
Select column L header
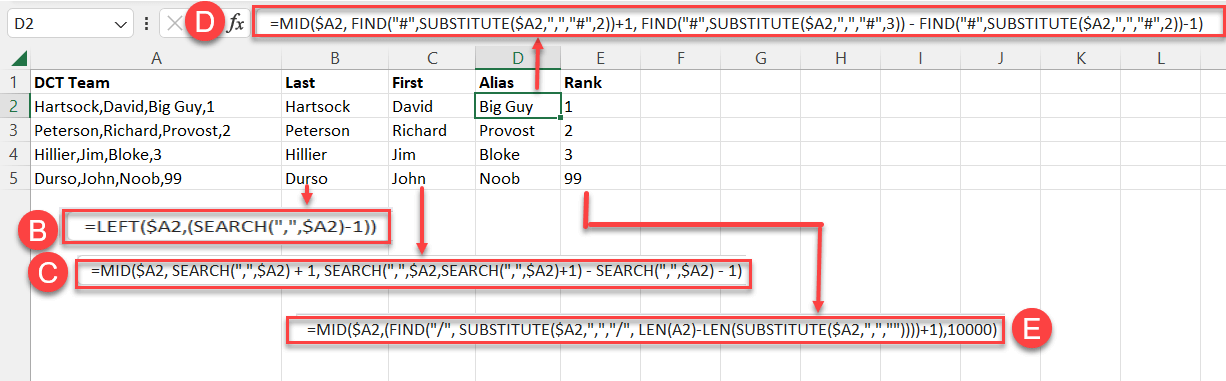click(x=1160, y=60)
